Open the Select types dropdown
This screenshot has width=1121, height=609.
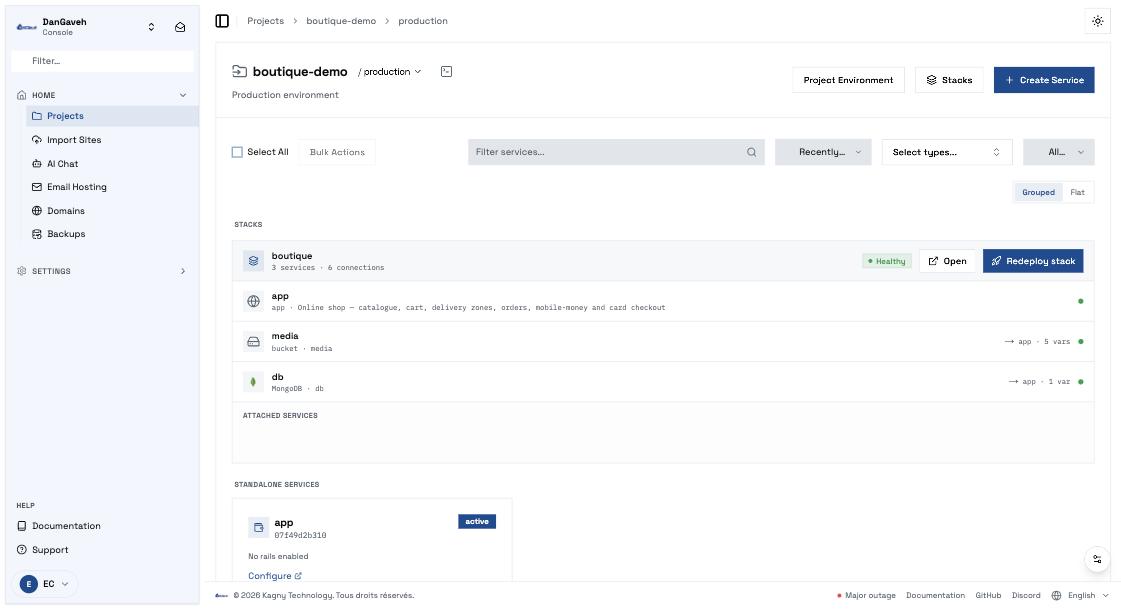[x=947, y=152]
